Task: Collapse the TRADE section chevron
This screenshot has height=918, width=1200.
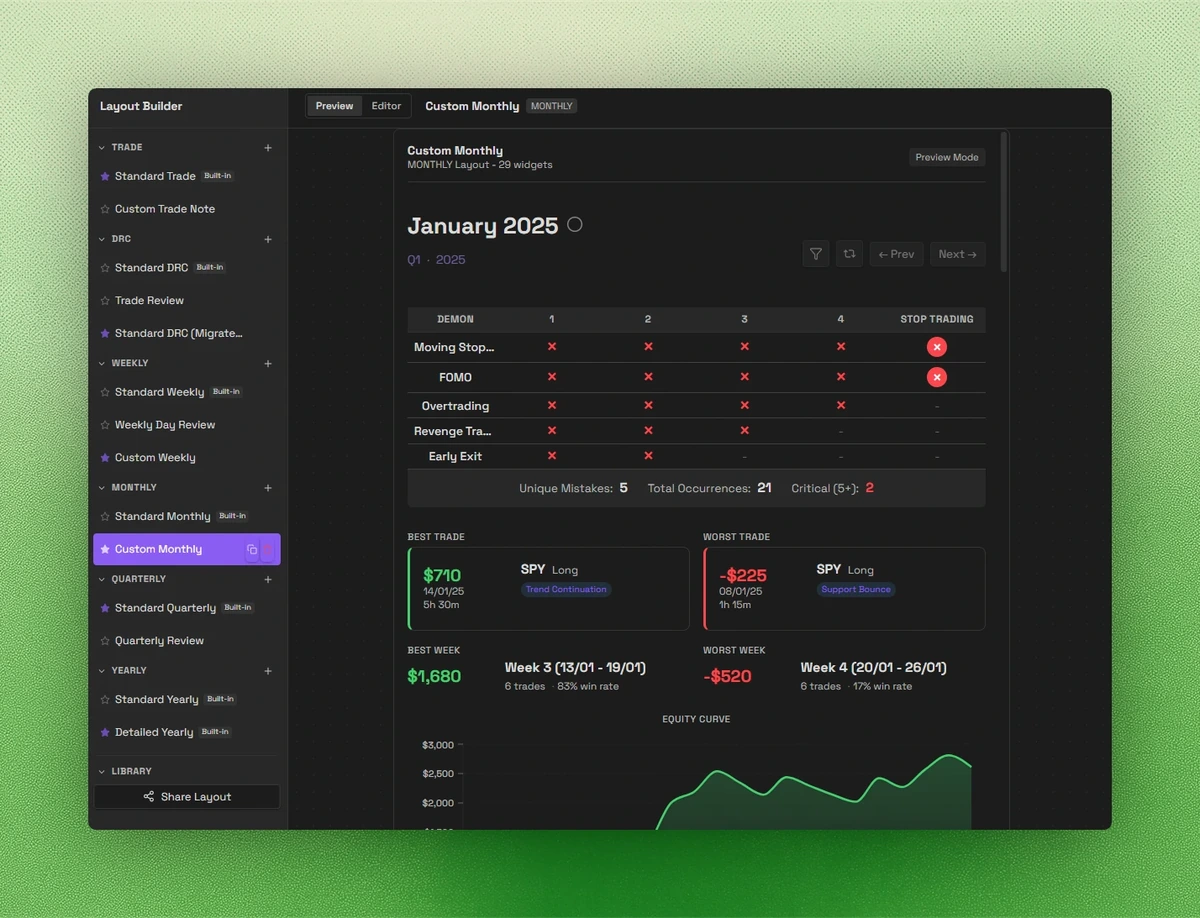Action: 101,148
